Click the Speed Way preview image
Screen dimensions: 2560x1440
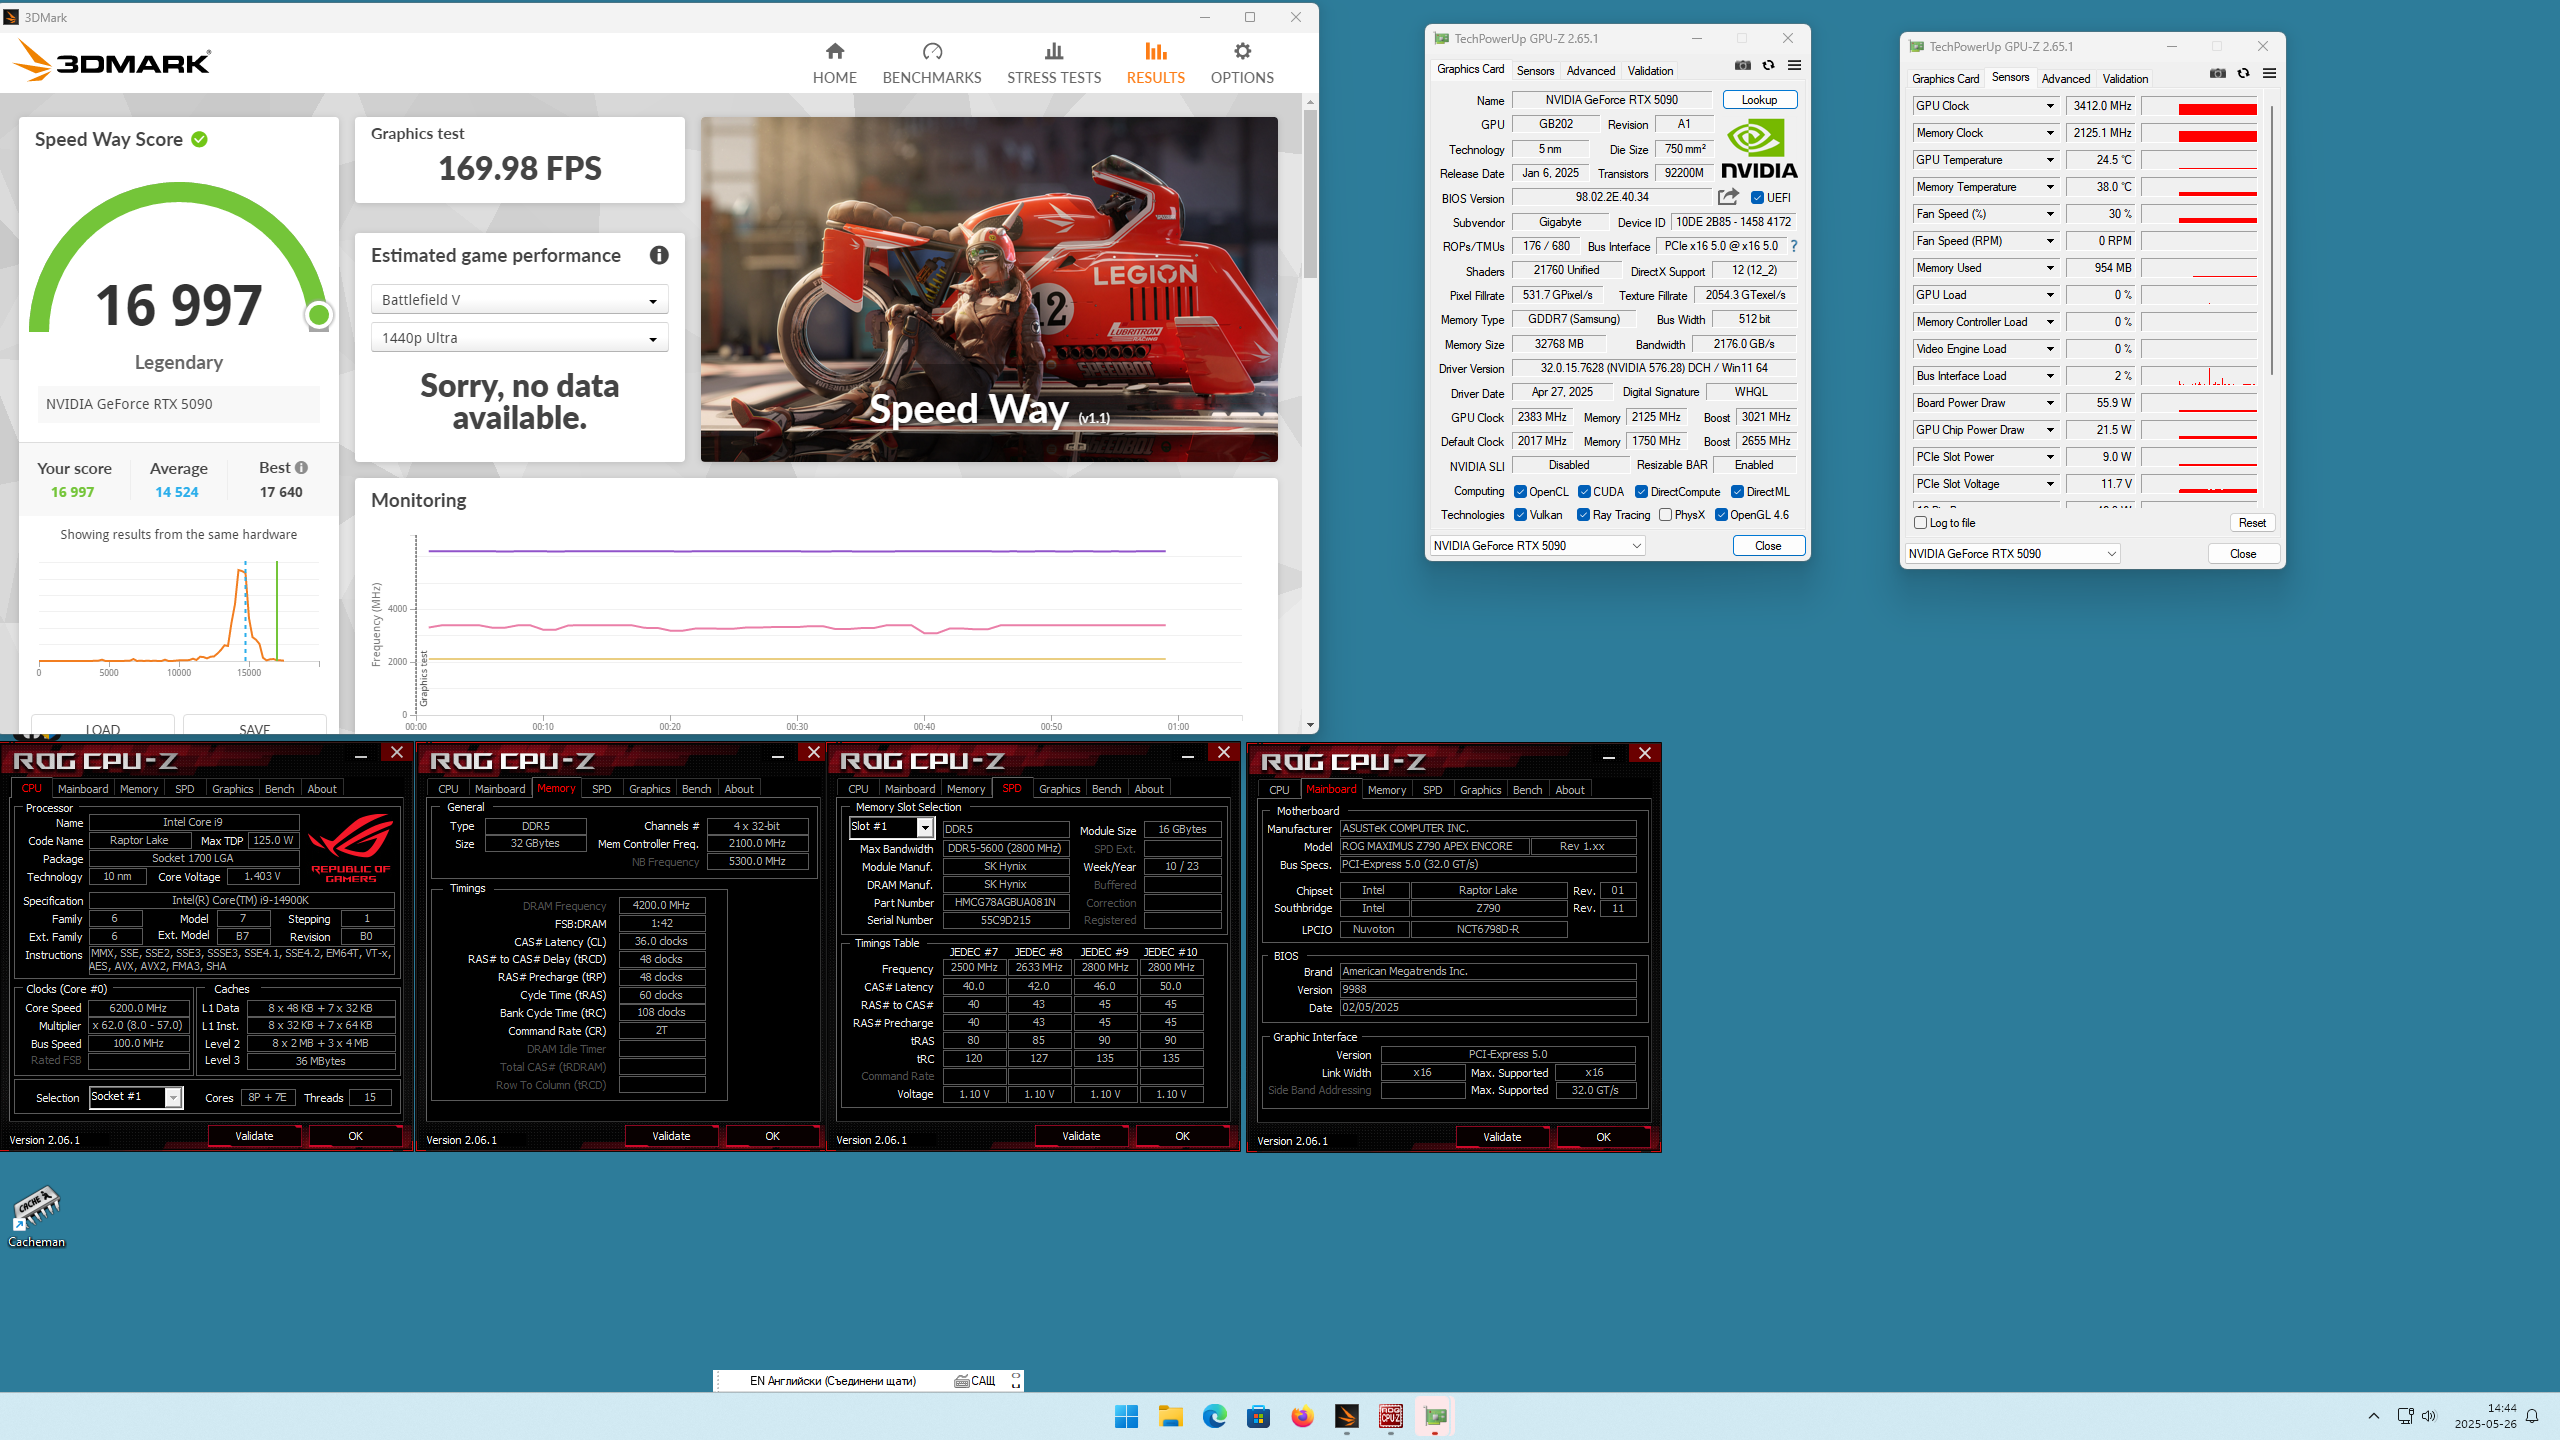pyautogui.click(x=989, y=290)
